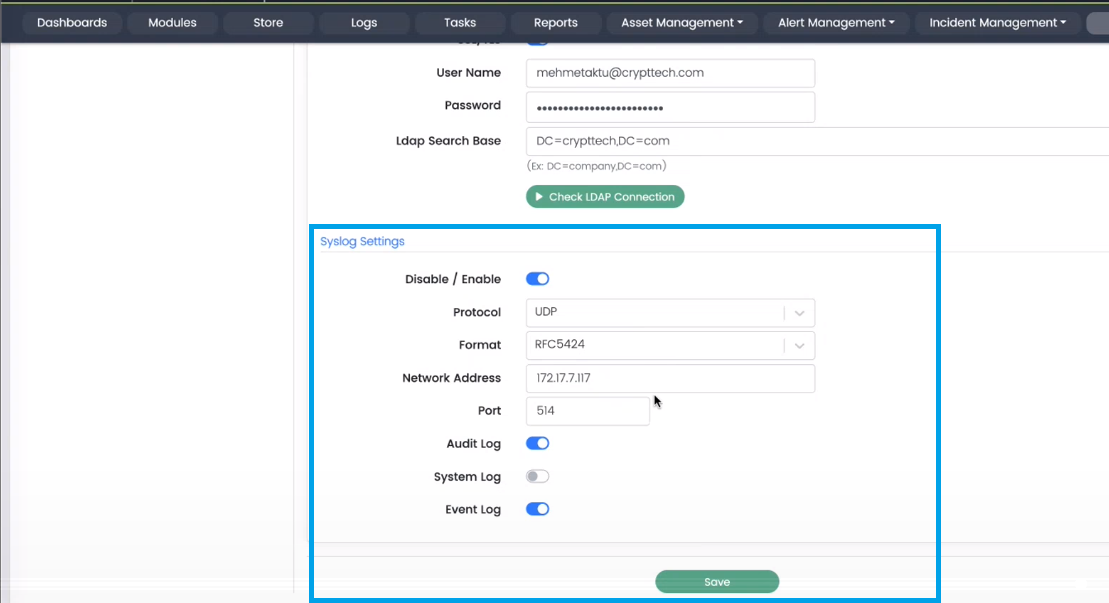
Task: Save the syslog settings
Action: point(716,582)
